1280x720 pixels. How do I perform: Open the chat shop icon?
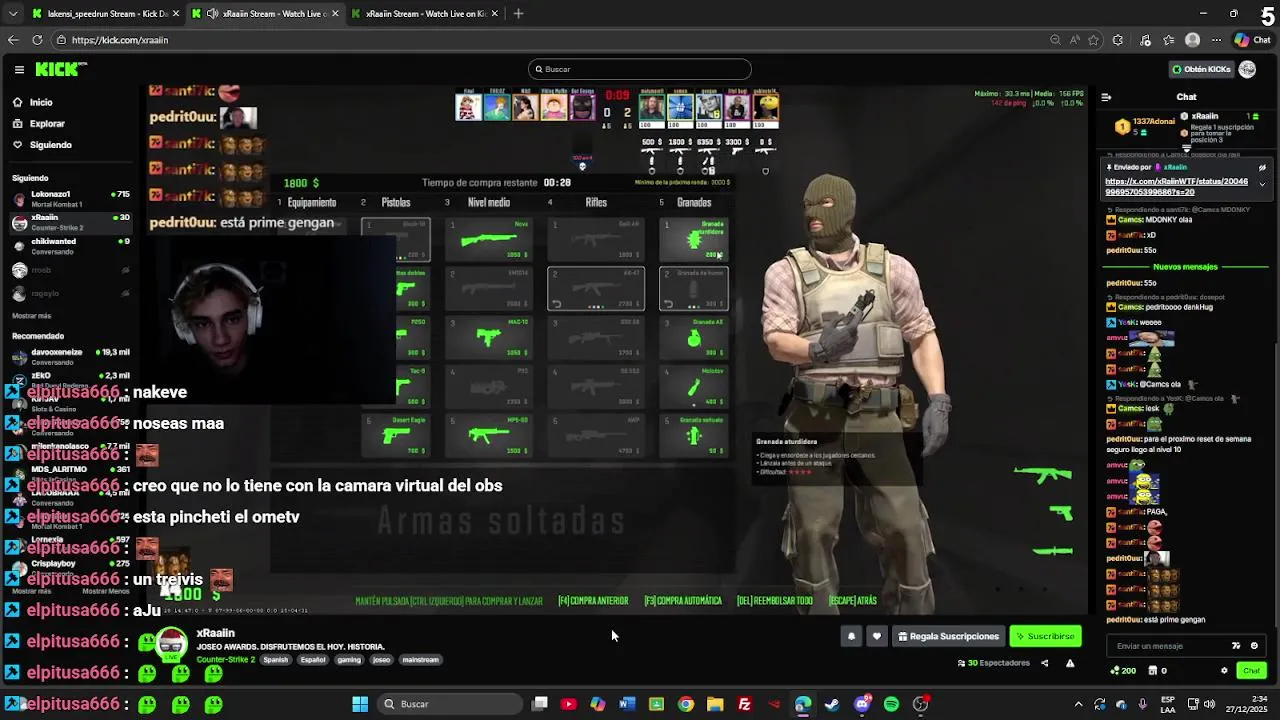tap(1154, 671)
